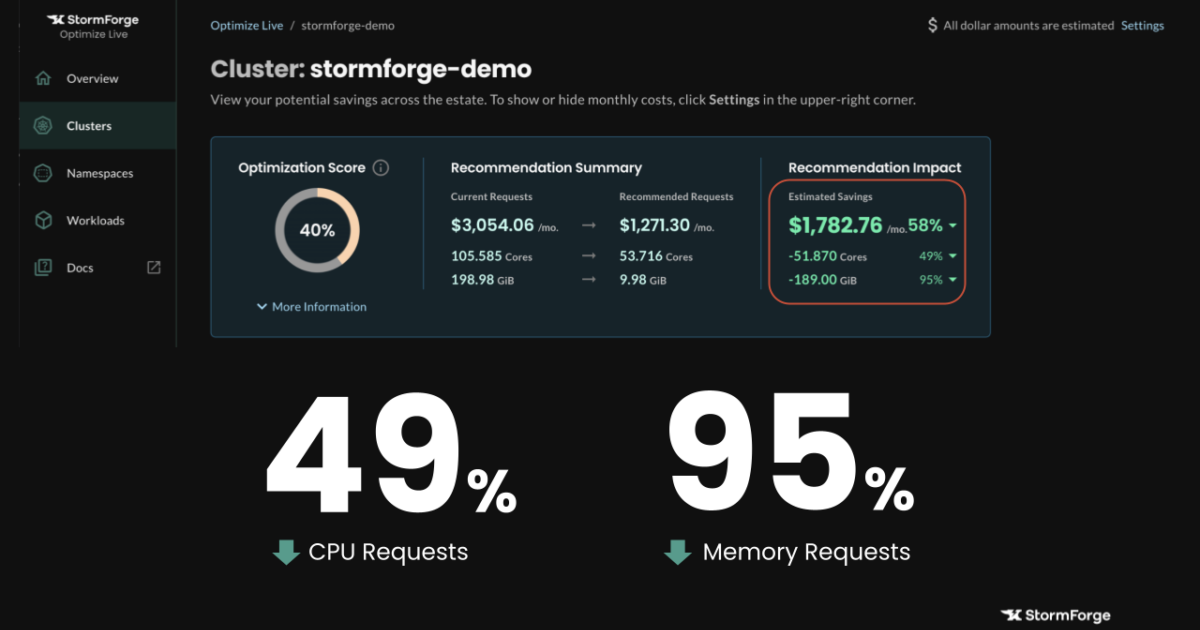Select the Workloads icon in the sidebar
This screenshot has width=1200, height=630.
(x=43, y=220)
